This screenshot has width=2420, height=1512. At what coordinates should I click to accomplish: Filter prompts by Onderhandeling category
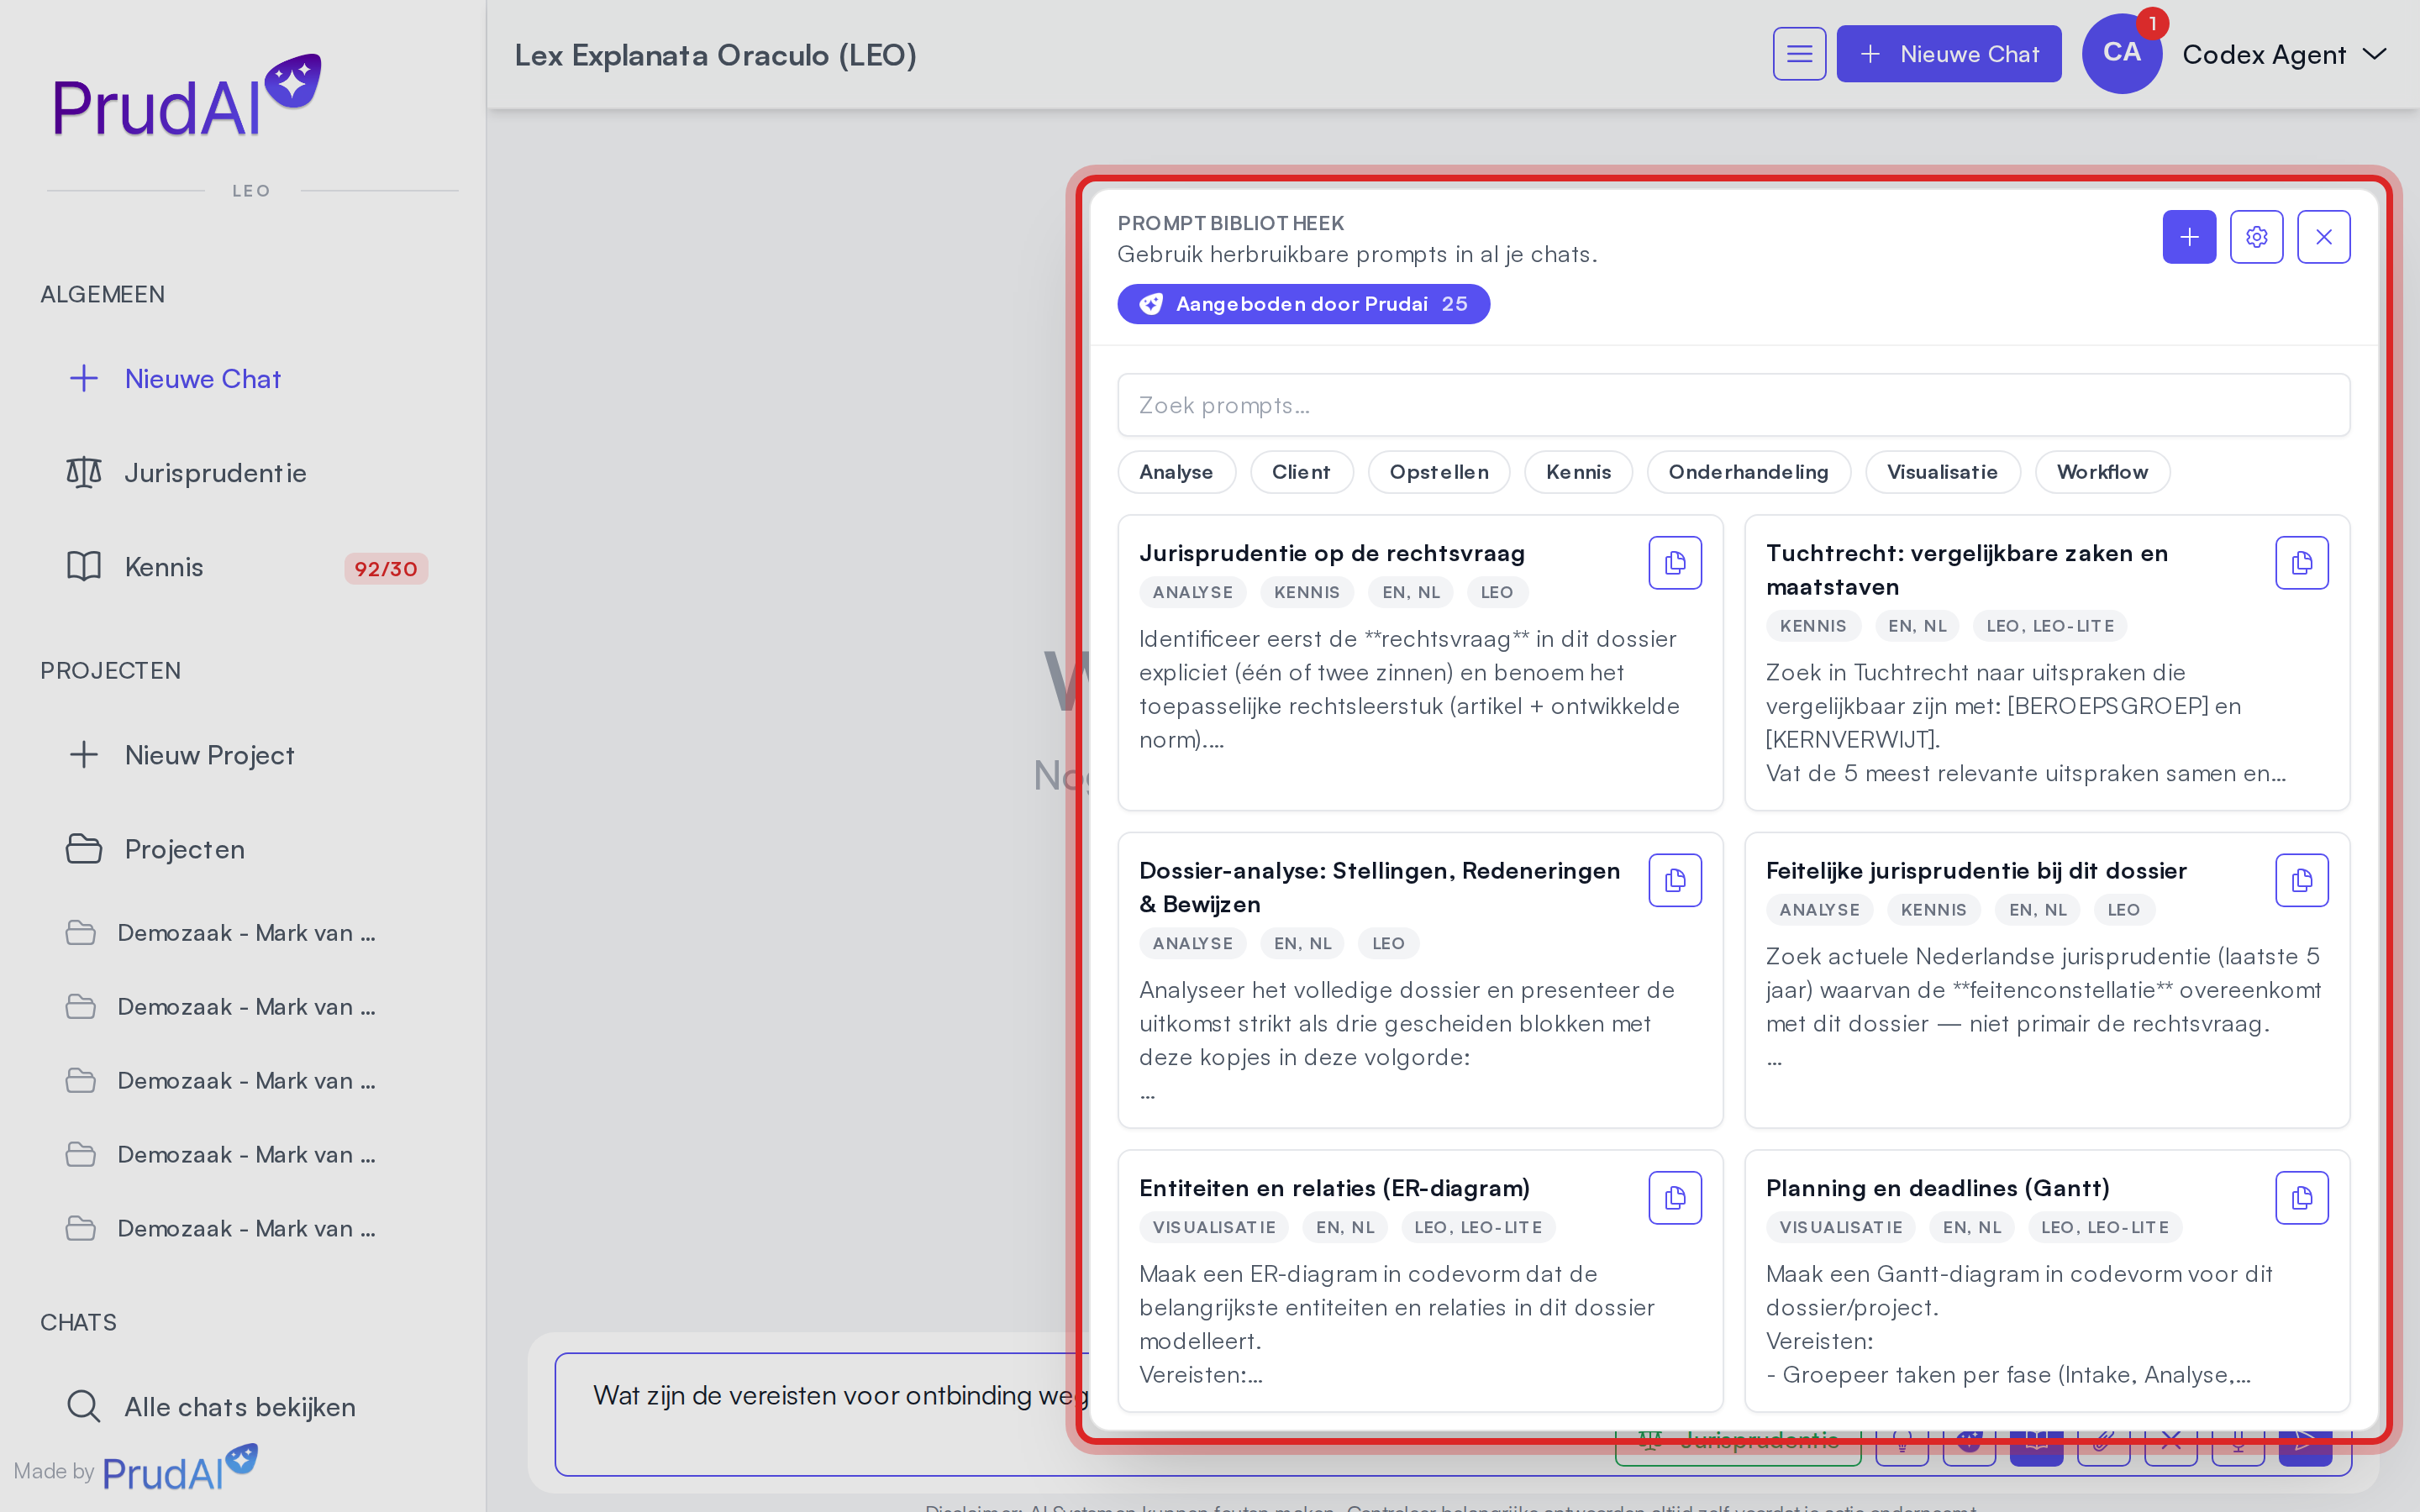coord(1748,472)
